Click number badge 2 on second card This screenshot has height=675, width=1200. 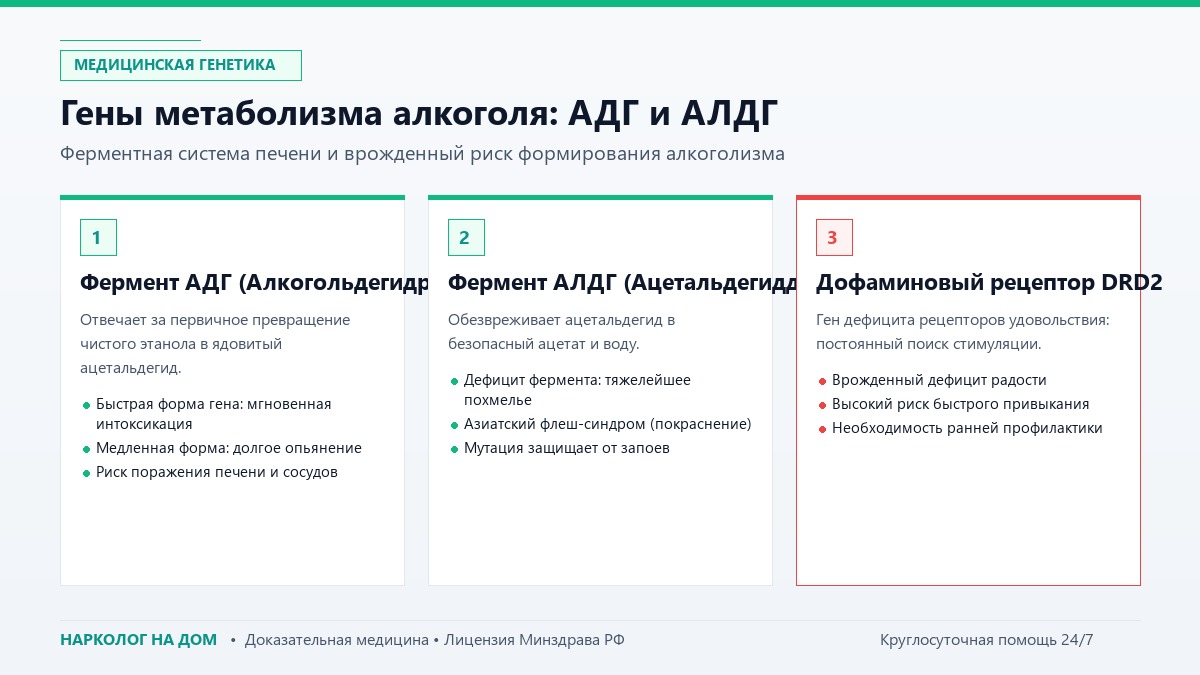466,237
